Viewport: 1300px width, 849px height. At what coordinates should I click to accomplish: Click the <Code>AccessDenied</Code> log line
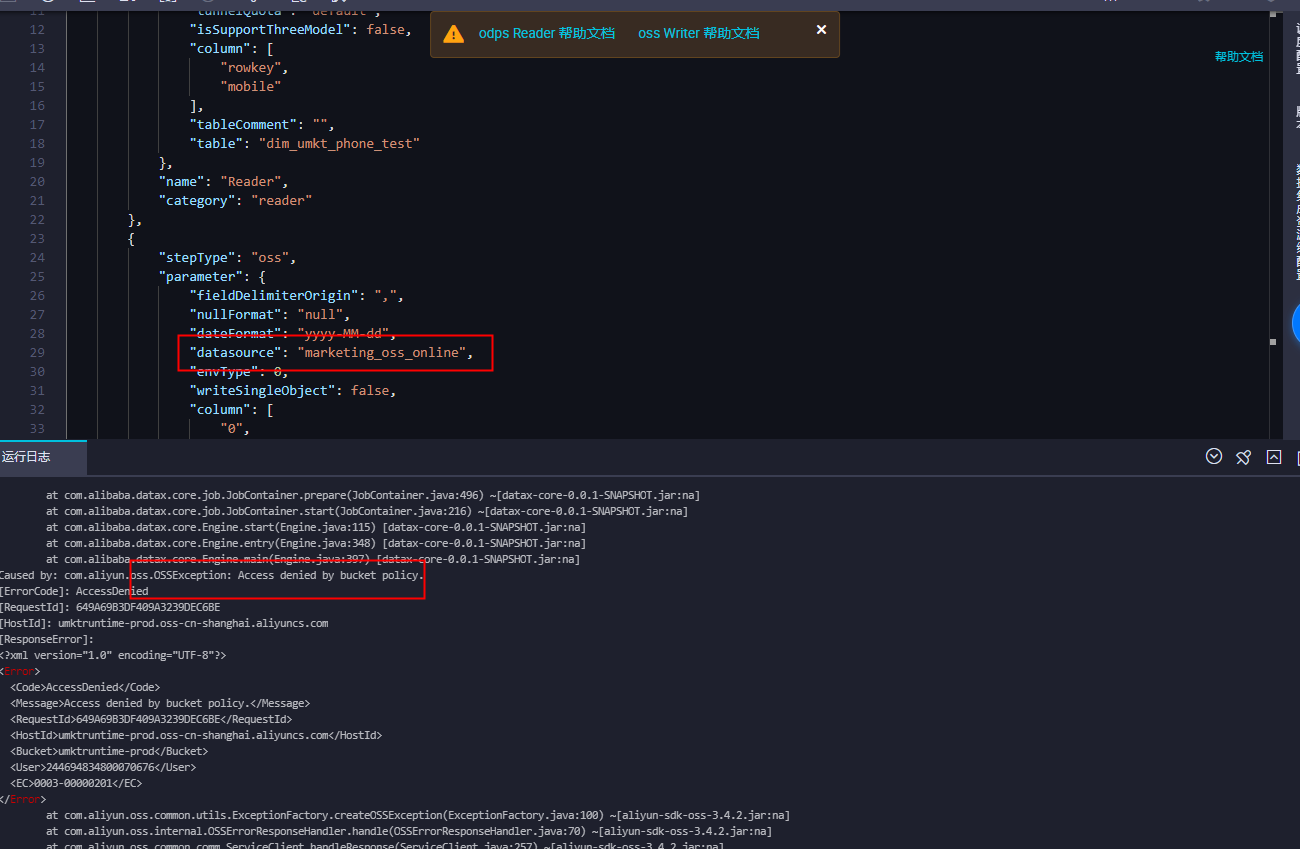tap(85, 688)
